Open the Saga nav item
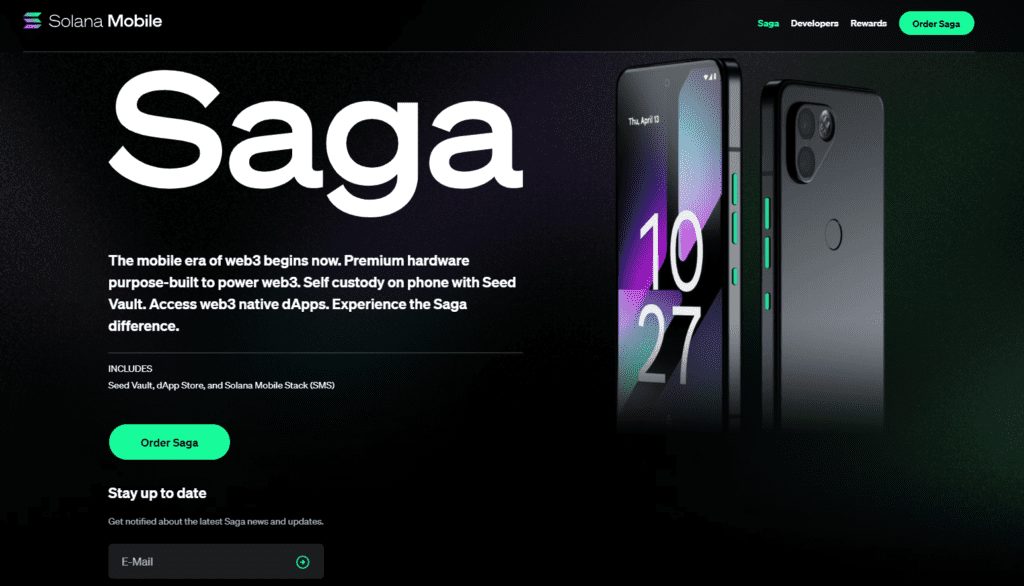Screen dimensions: 1024x586 coord(768,24)
